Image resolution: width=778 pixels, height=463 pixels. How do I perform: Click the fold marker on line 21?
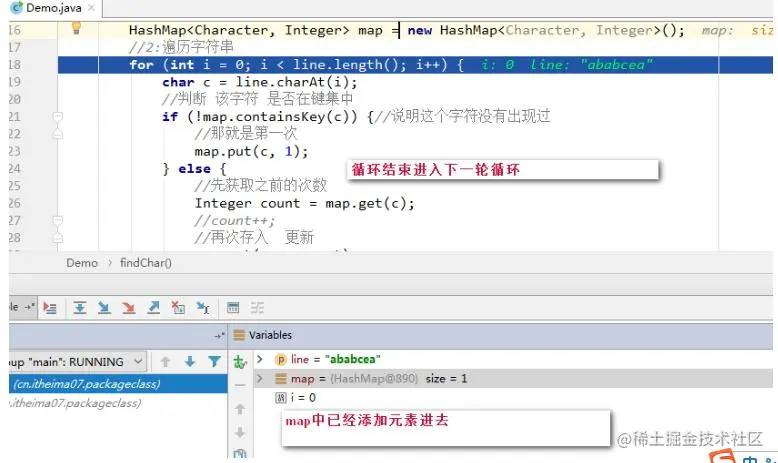pos(58,117)
